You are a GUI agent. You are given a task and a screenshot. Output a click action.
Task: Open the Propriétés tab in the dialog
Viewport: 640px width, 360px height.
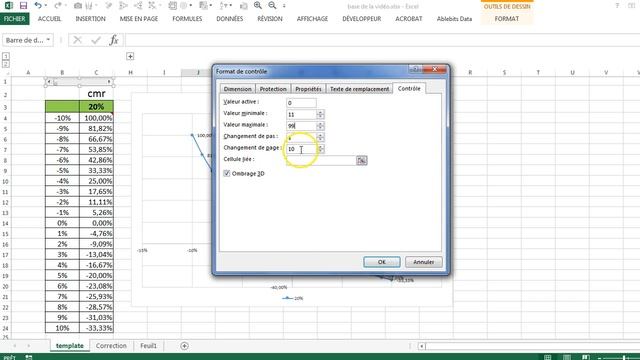(308, 89)
